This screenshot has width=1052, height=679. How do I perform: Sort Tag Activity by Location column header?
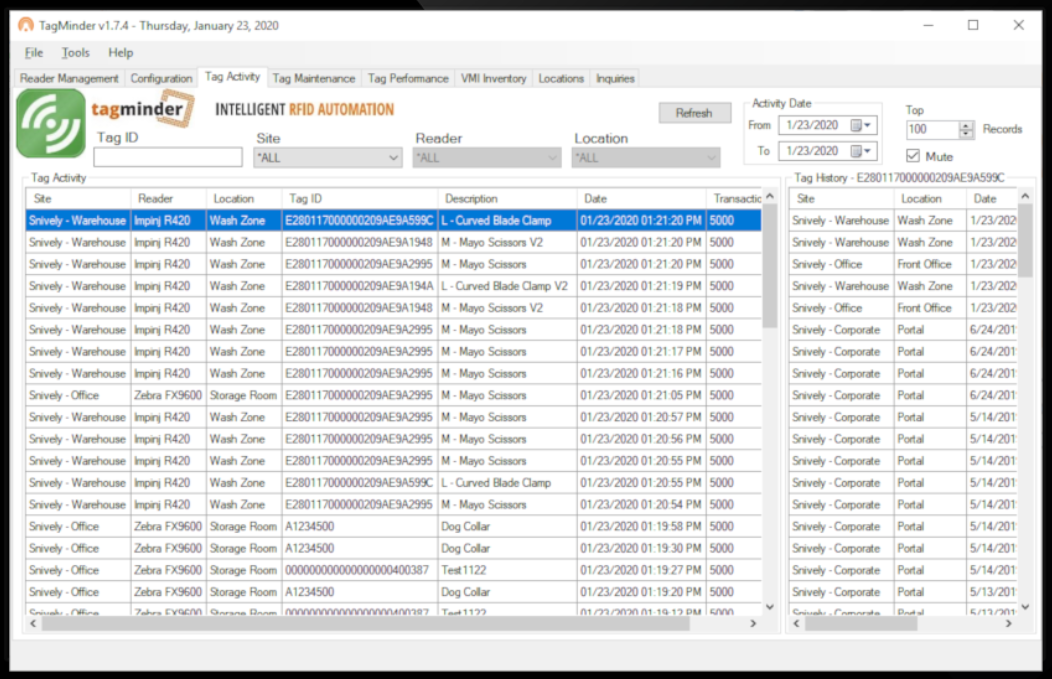(244, 199)
